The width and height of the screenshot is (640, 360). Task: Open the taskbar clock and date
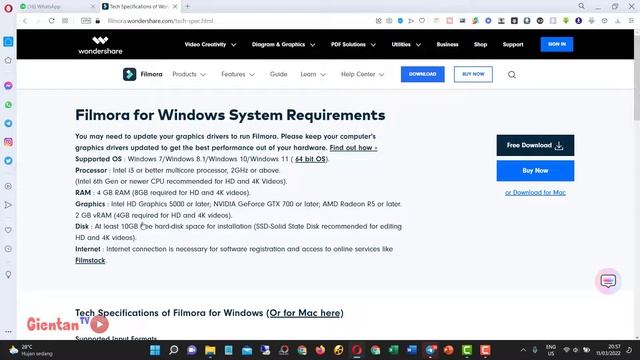[608, 350]
